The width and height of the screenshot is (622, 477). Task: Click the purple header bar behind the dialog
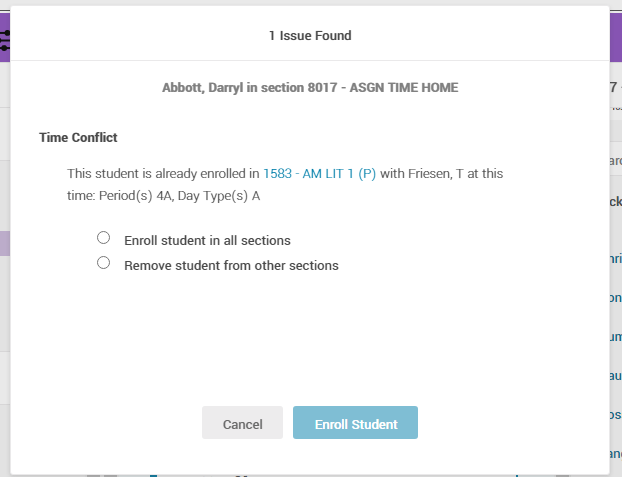coord(616,40)
